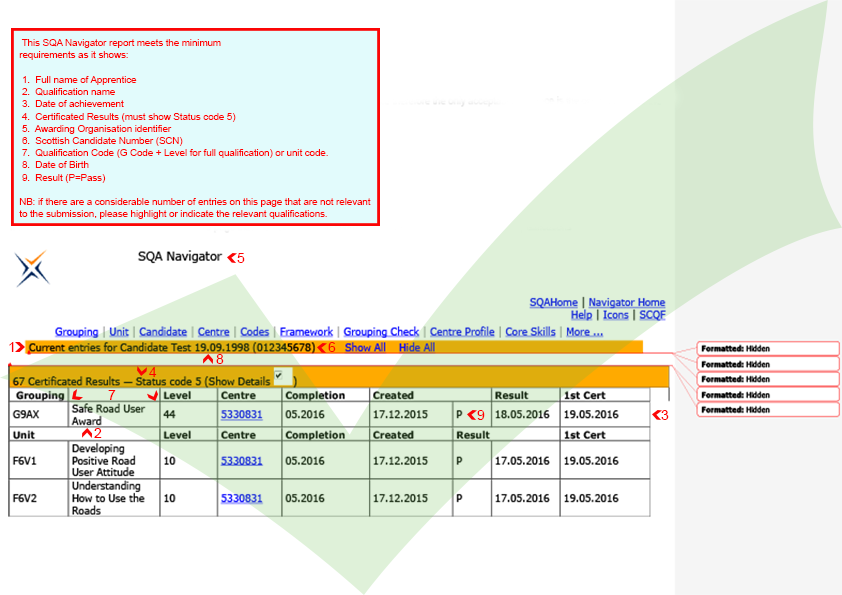The height and width of the screenshot is (595, 842).
Task: Click Hide All entries link
Action: point(417,347)
